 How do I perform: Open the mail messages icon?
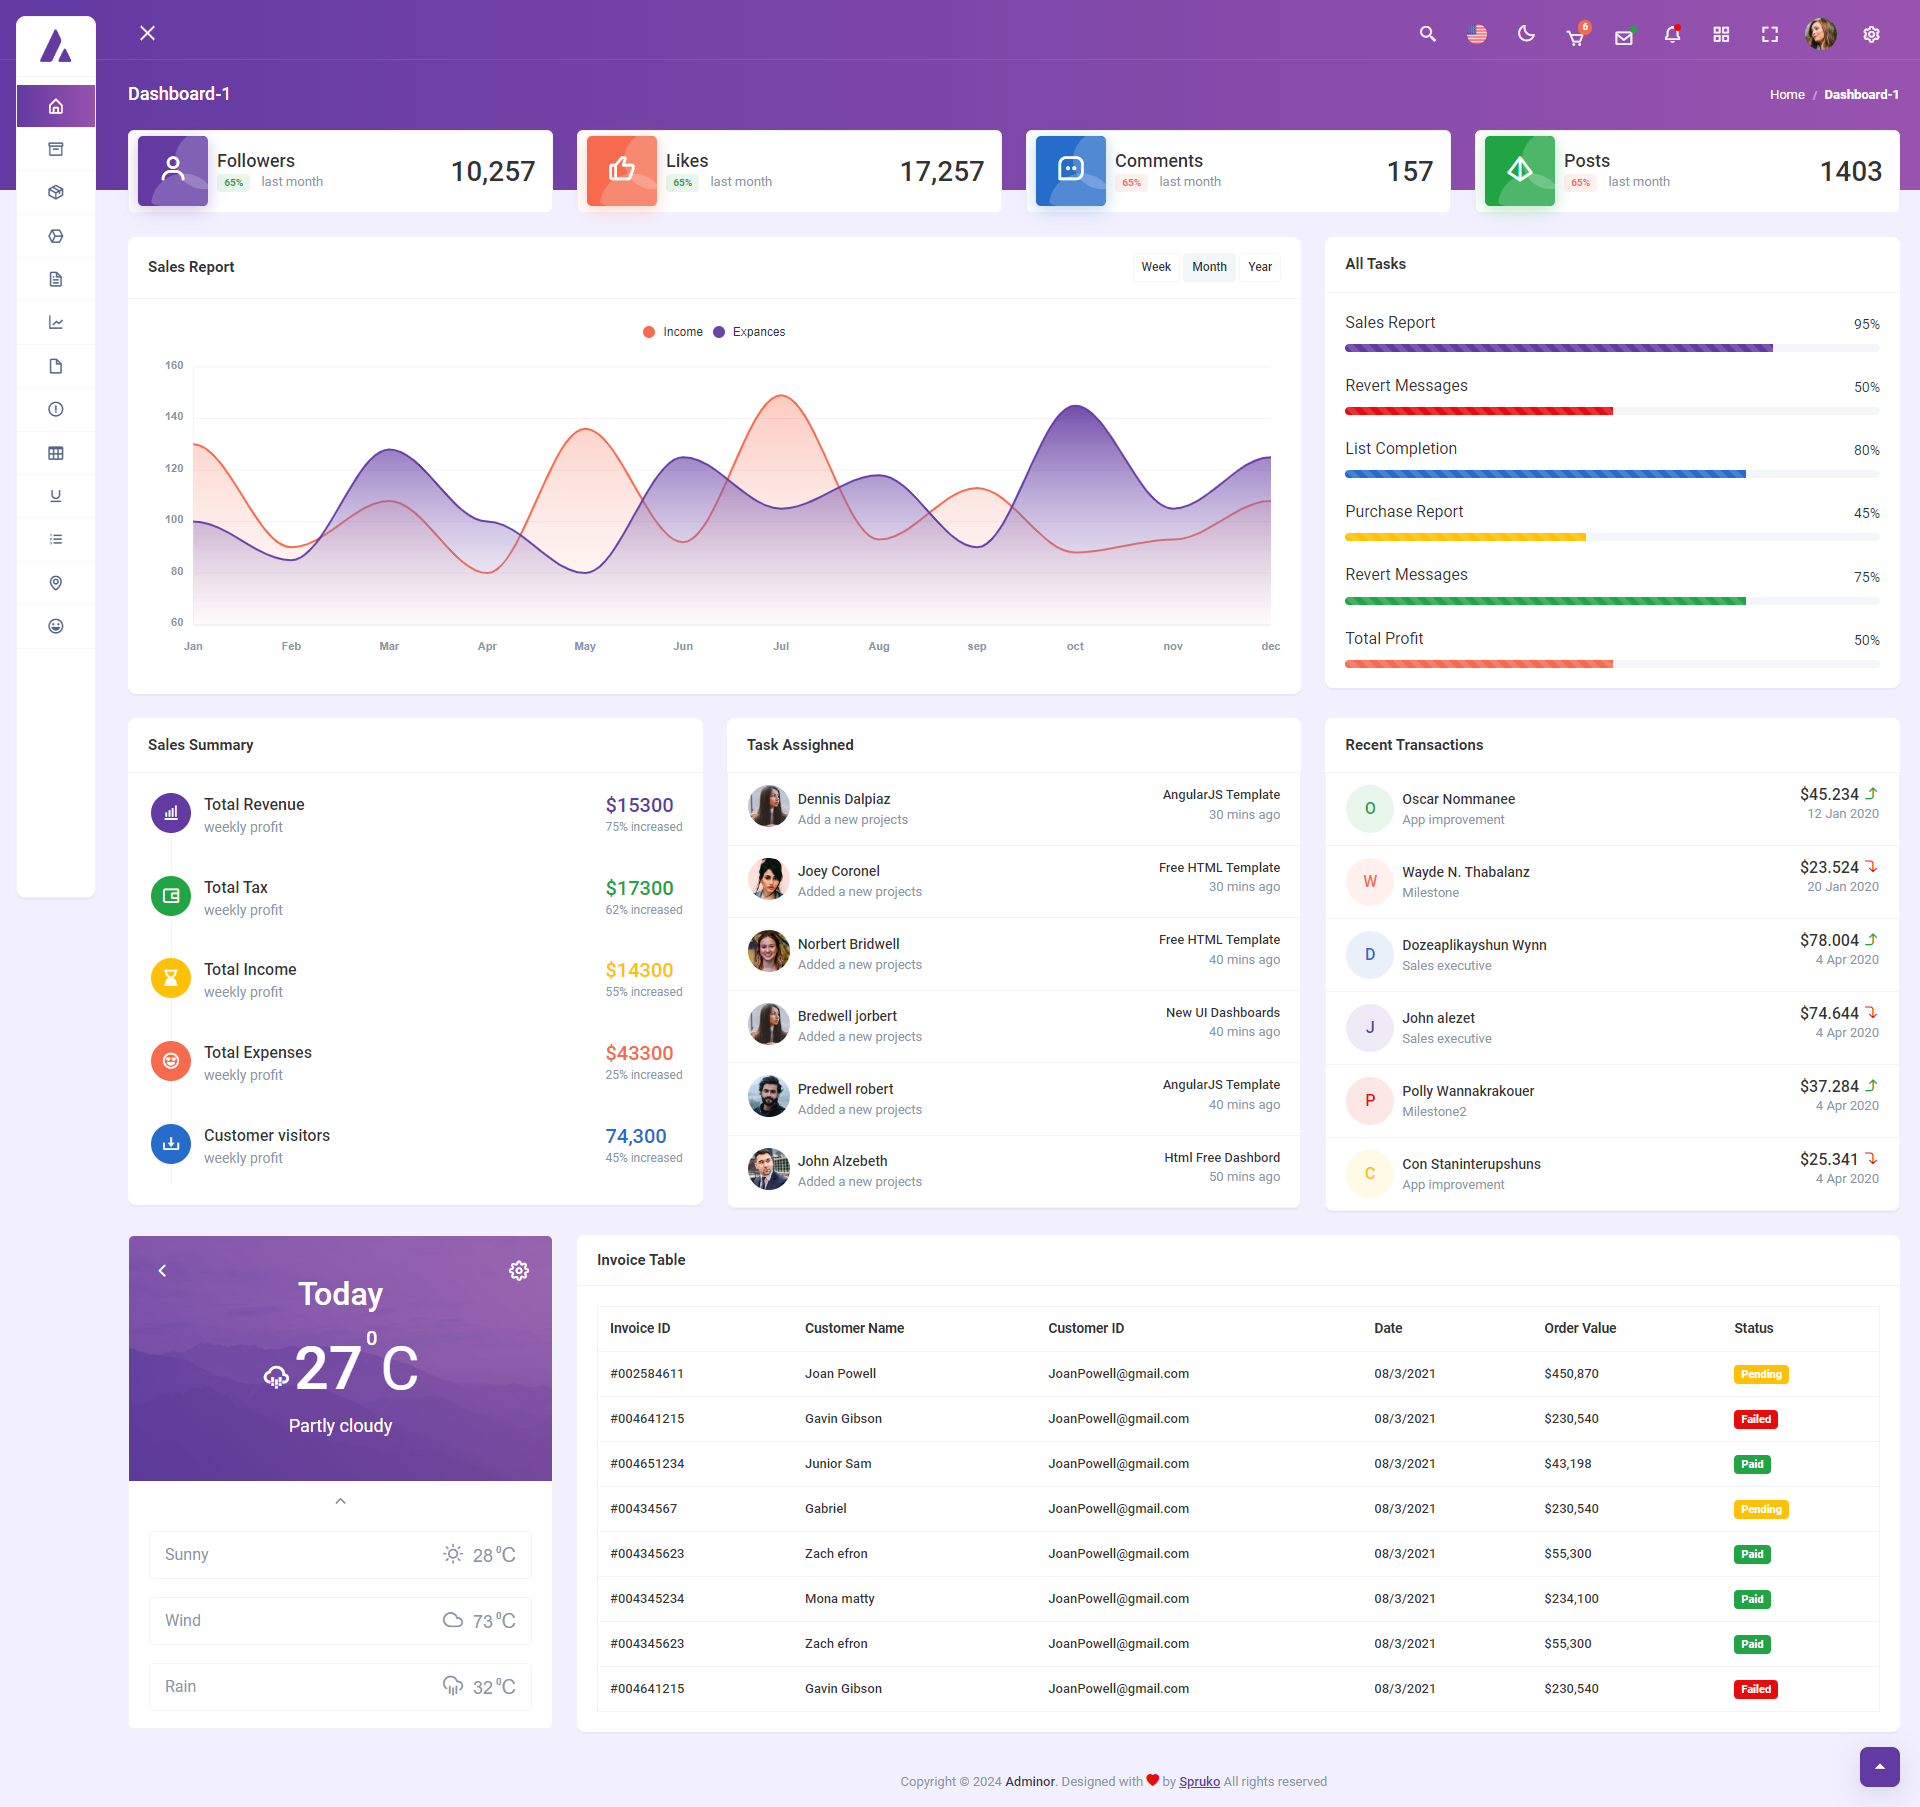tap(1624, 36)
